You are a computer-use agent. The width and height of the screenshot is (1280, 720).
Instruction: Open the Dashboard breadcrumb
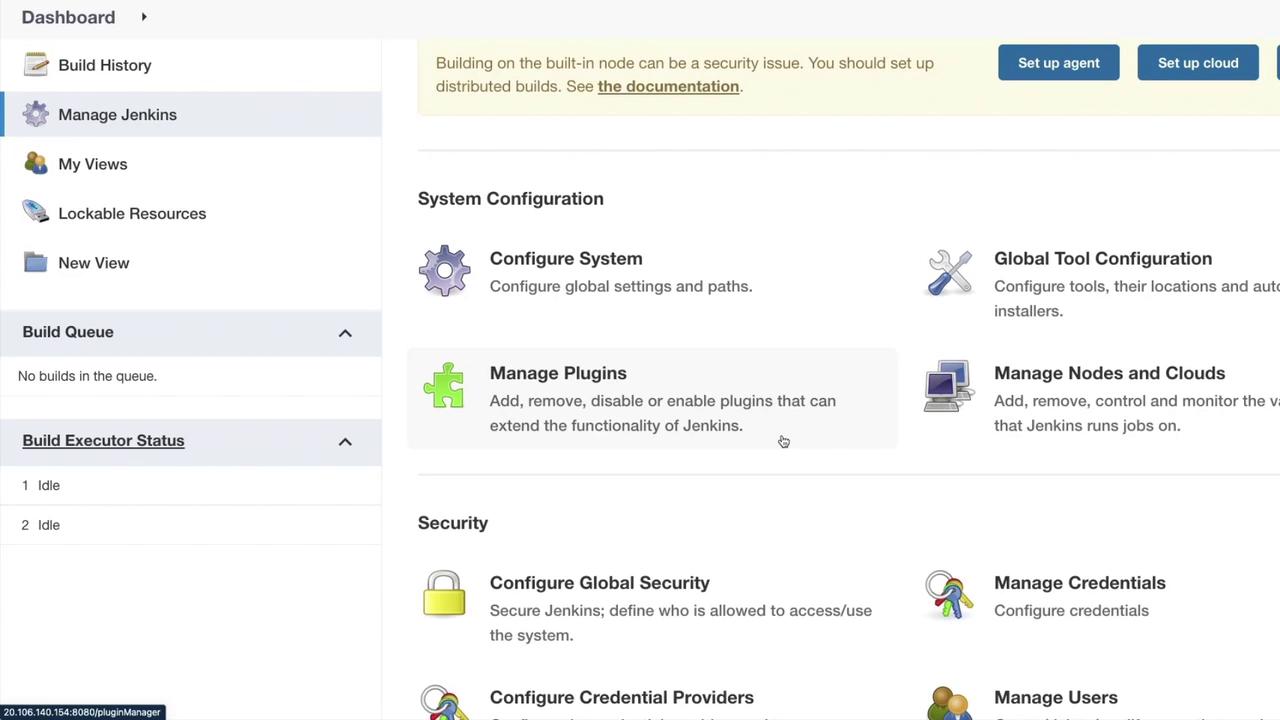click(68, 17)
